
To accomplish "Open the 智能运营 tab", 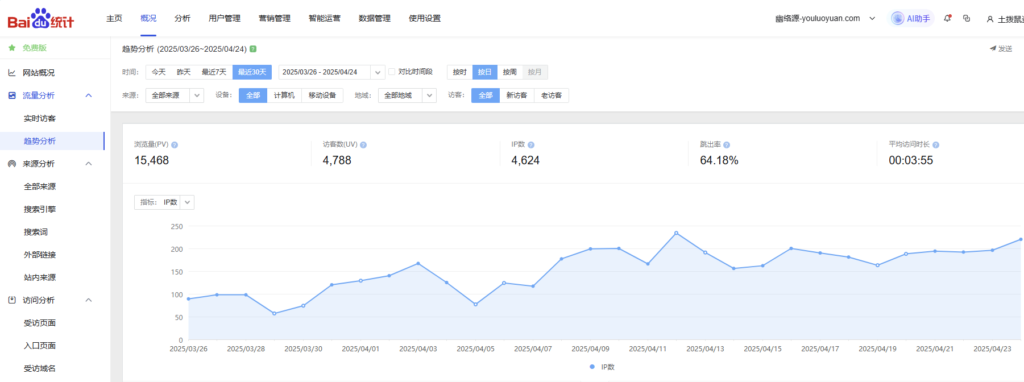I will click(325, 18).
